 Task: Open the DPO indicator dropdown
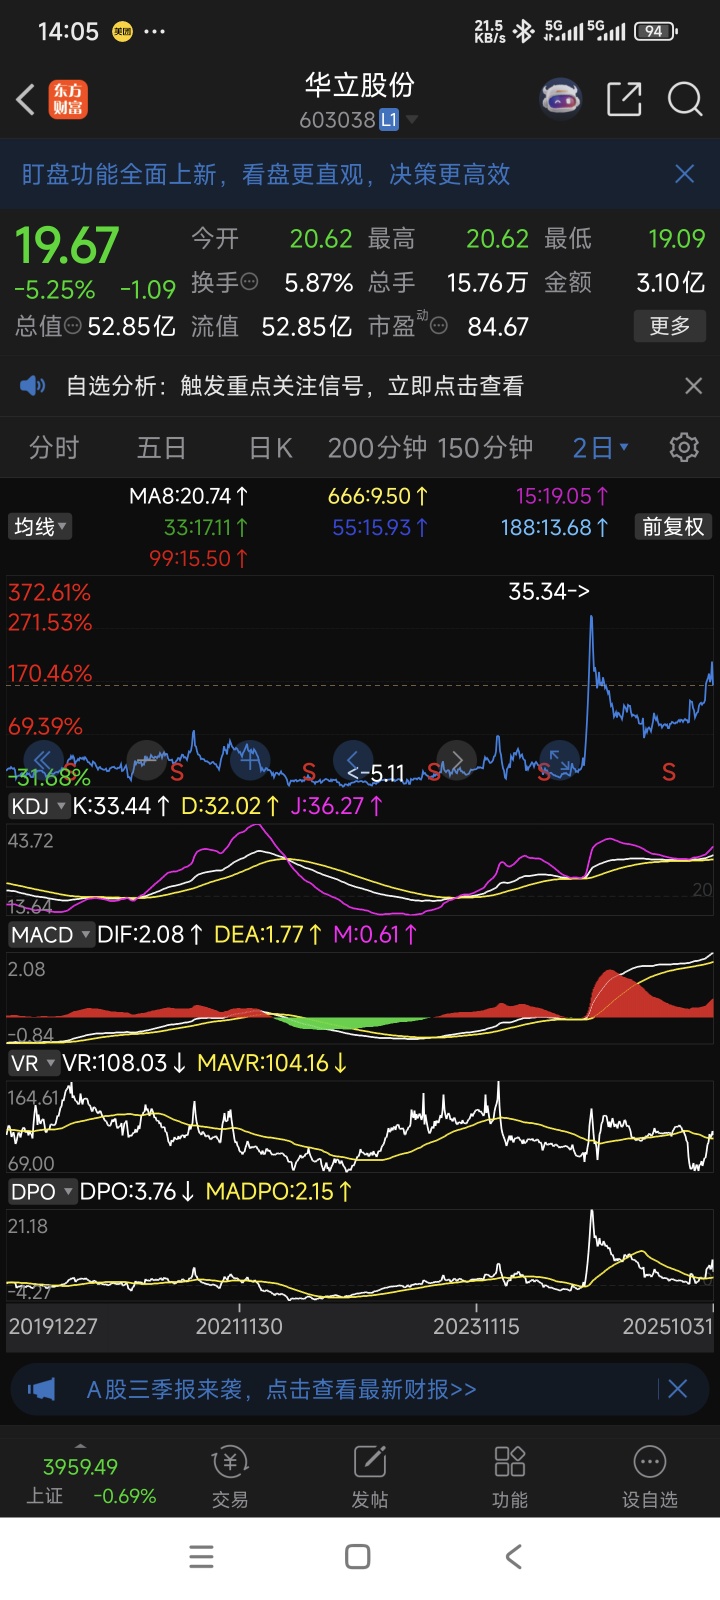tap(42, 1191)
